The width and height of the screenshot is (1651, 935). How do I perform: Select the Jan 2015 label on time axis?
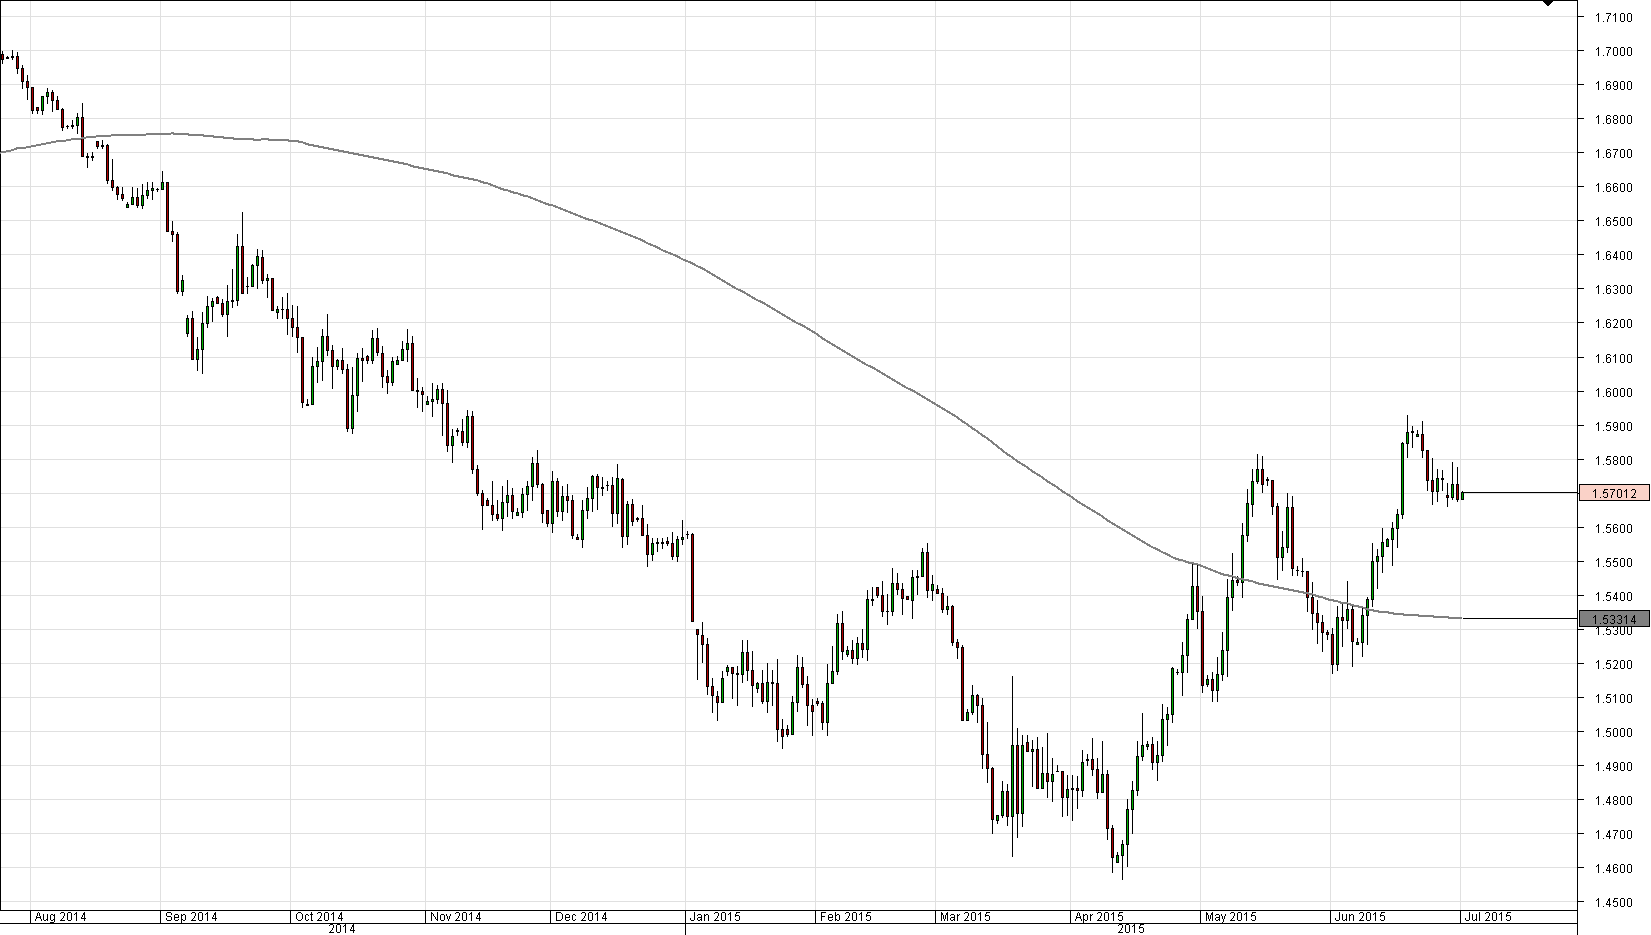715,916
